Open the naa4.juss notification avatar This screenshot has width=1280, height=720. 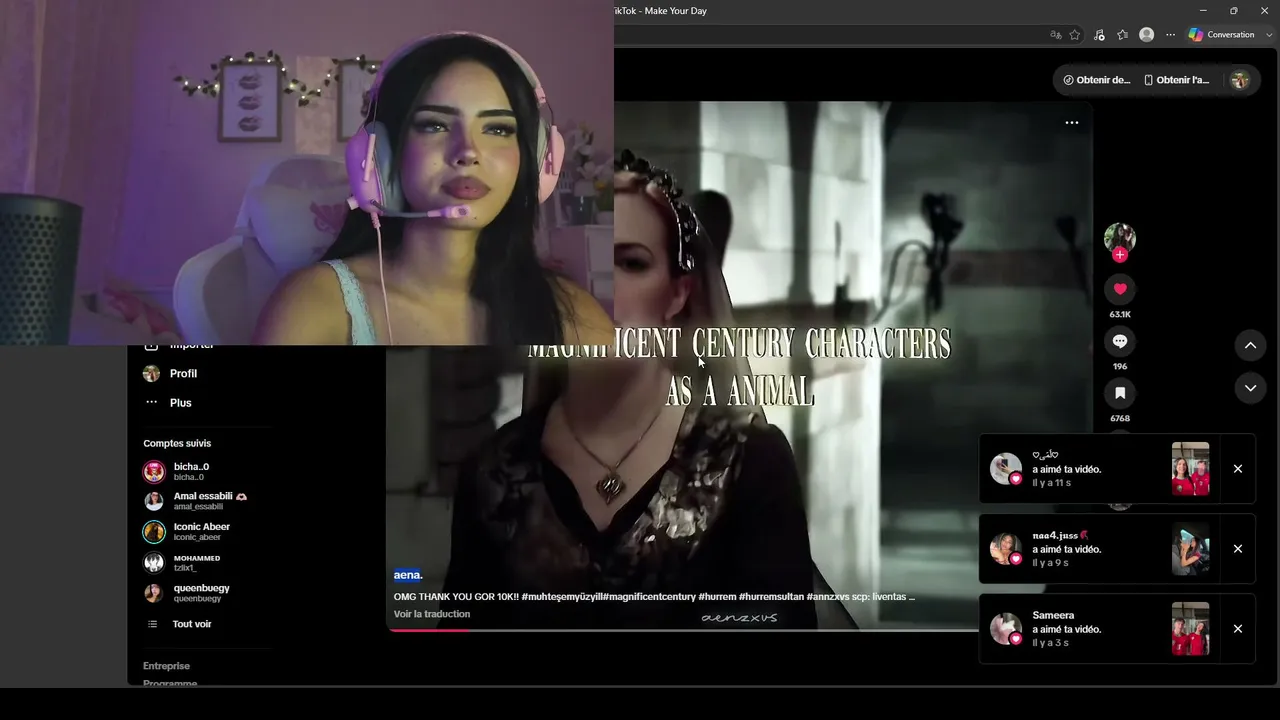coord(1005,549)
